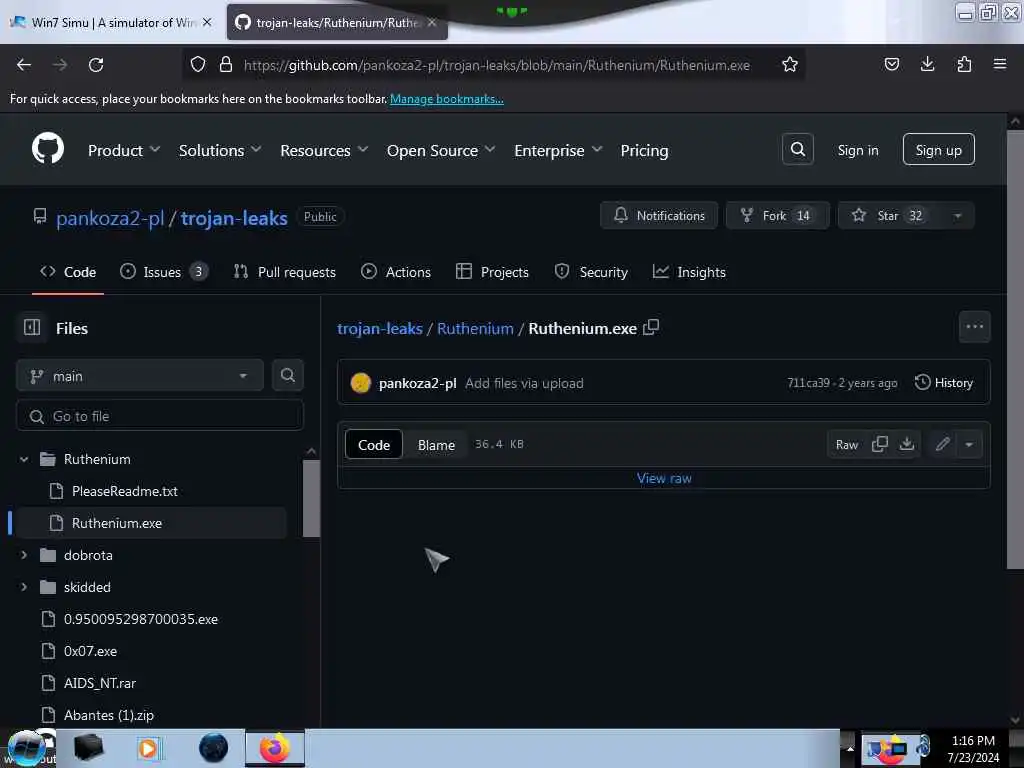The width and height of the screenshot is (1024, 768).
Task: Open the Insights tab
Action: (689, 272)
